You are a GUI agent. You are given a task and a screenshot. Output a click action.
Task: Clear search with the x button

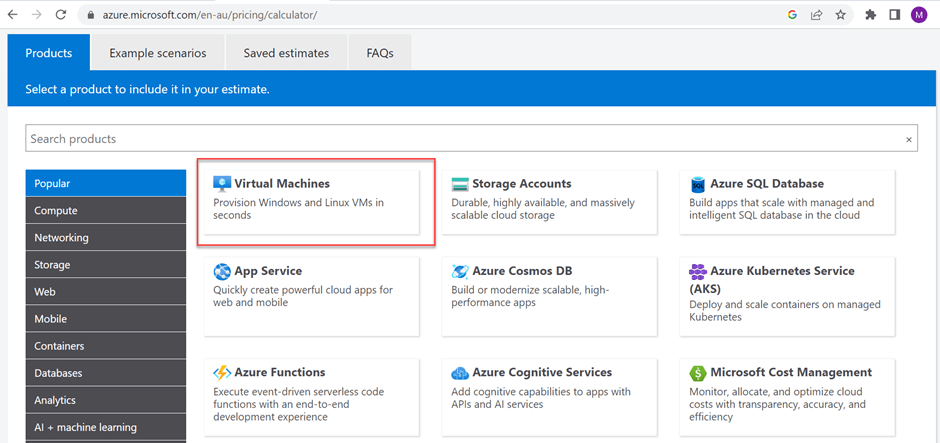point(909,140)
